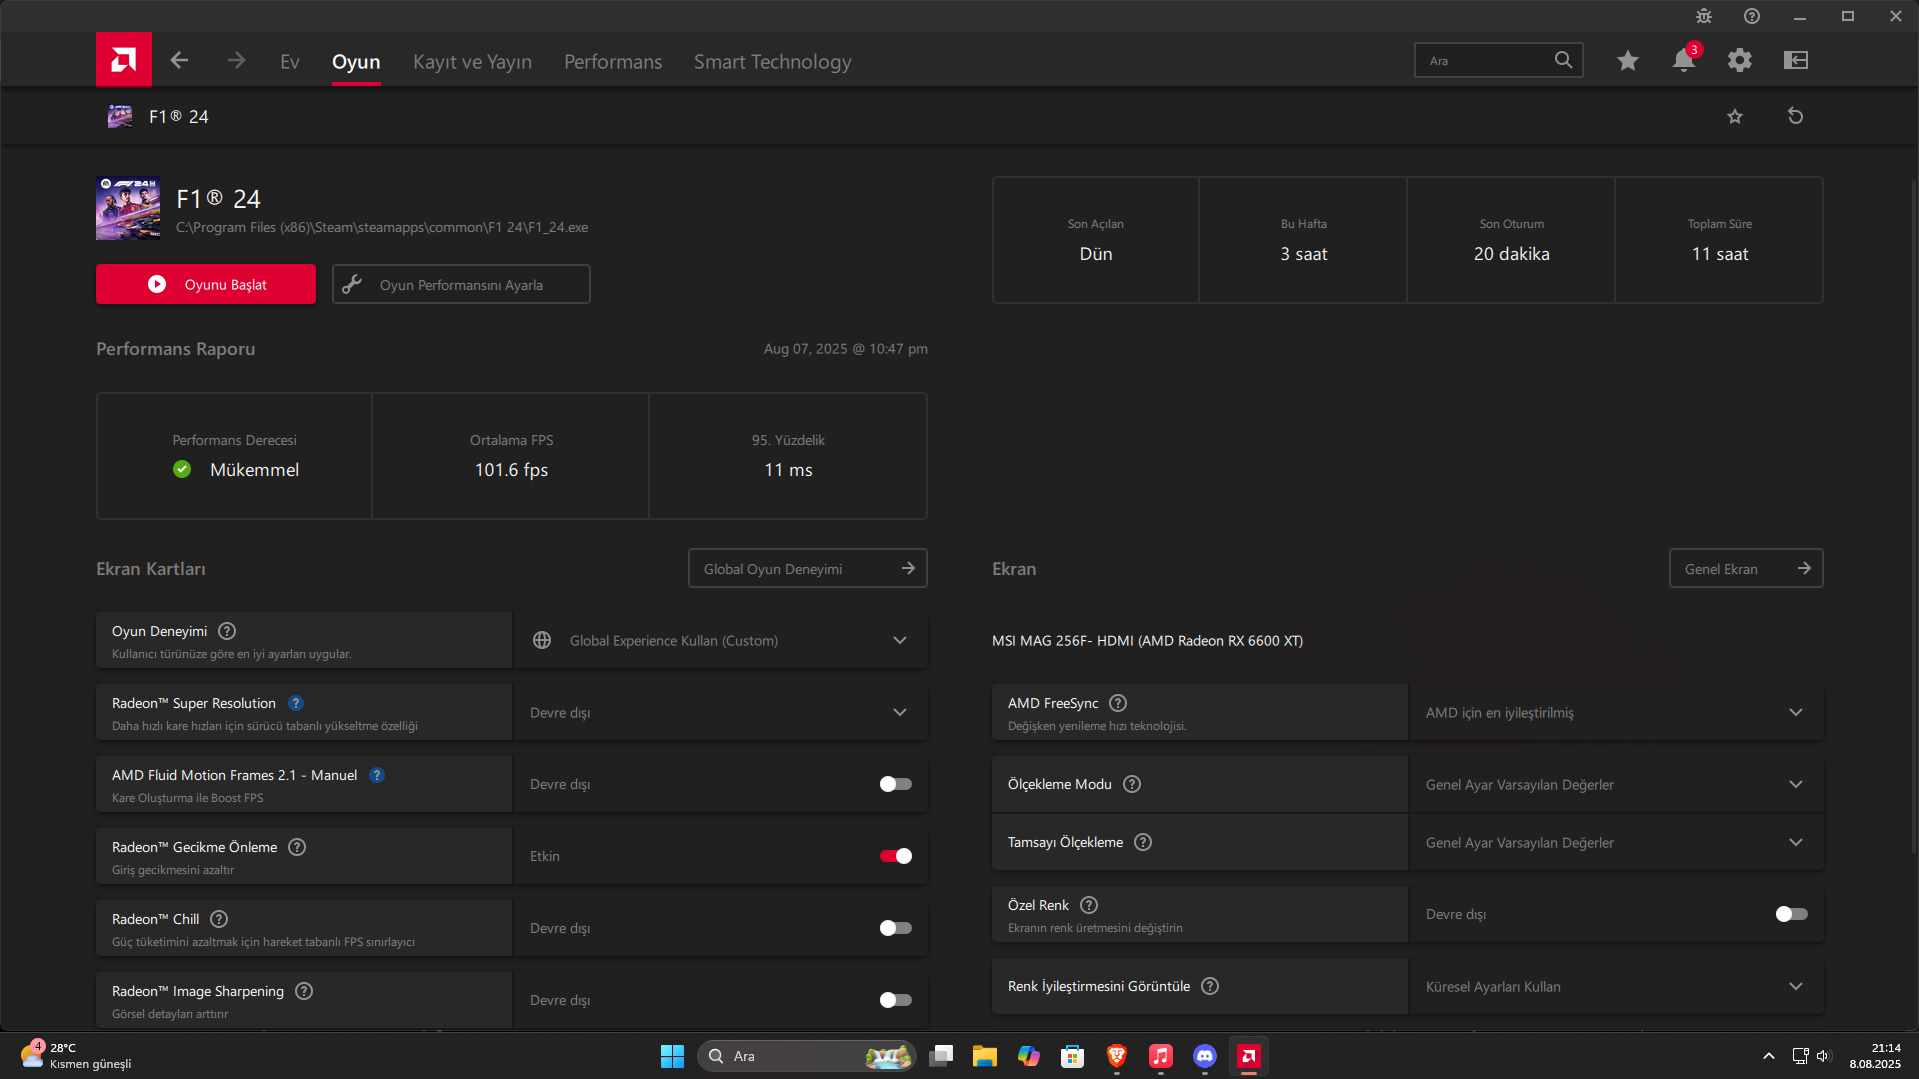The width and height of the screenshot is (1919, 1079).
Task: Enable Radeon Chill toggle
Action: point(896,928)
